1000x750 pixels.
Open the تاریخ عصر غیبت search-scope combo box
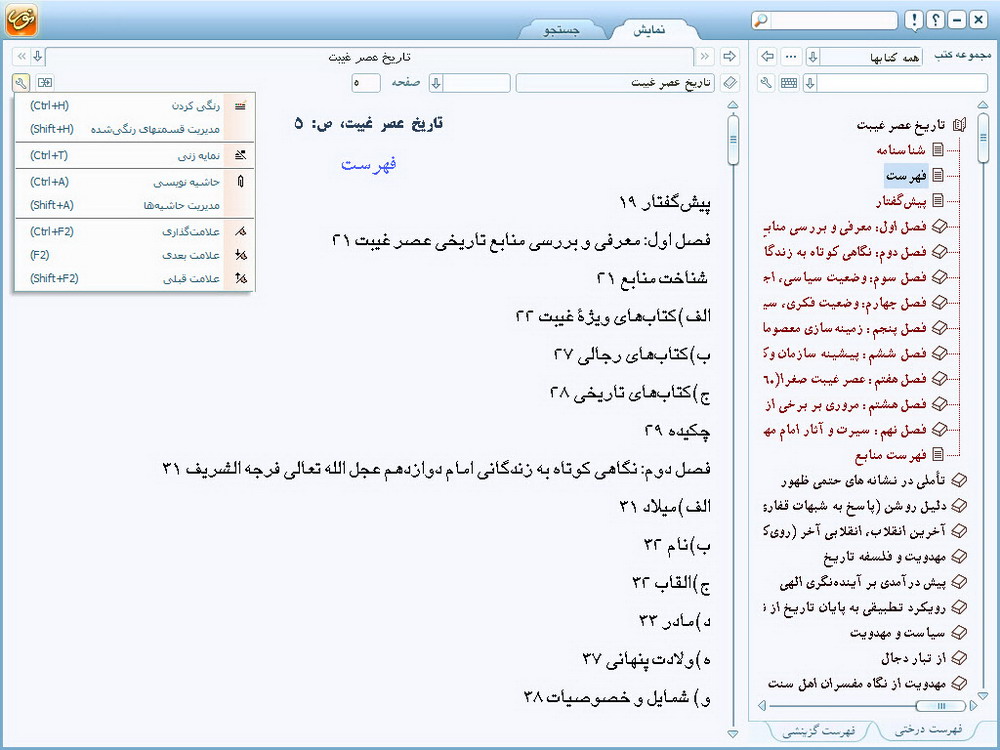615,83
